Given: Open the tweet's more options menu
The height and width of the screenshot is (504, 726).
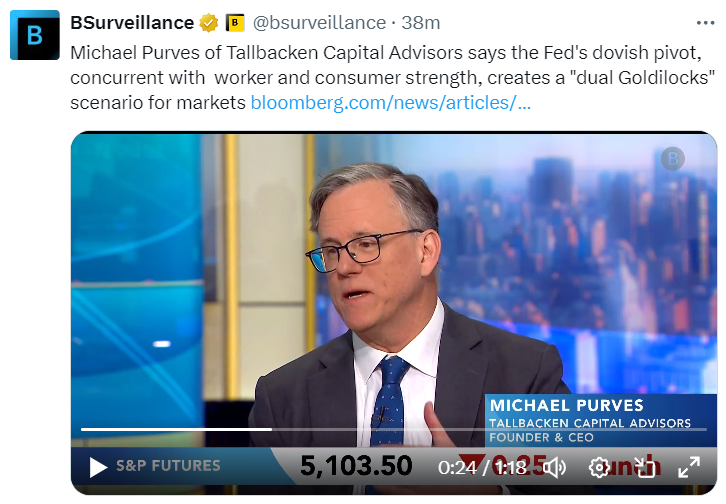Looking at the screenshot, I should (705, 22).
